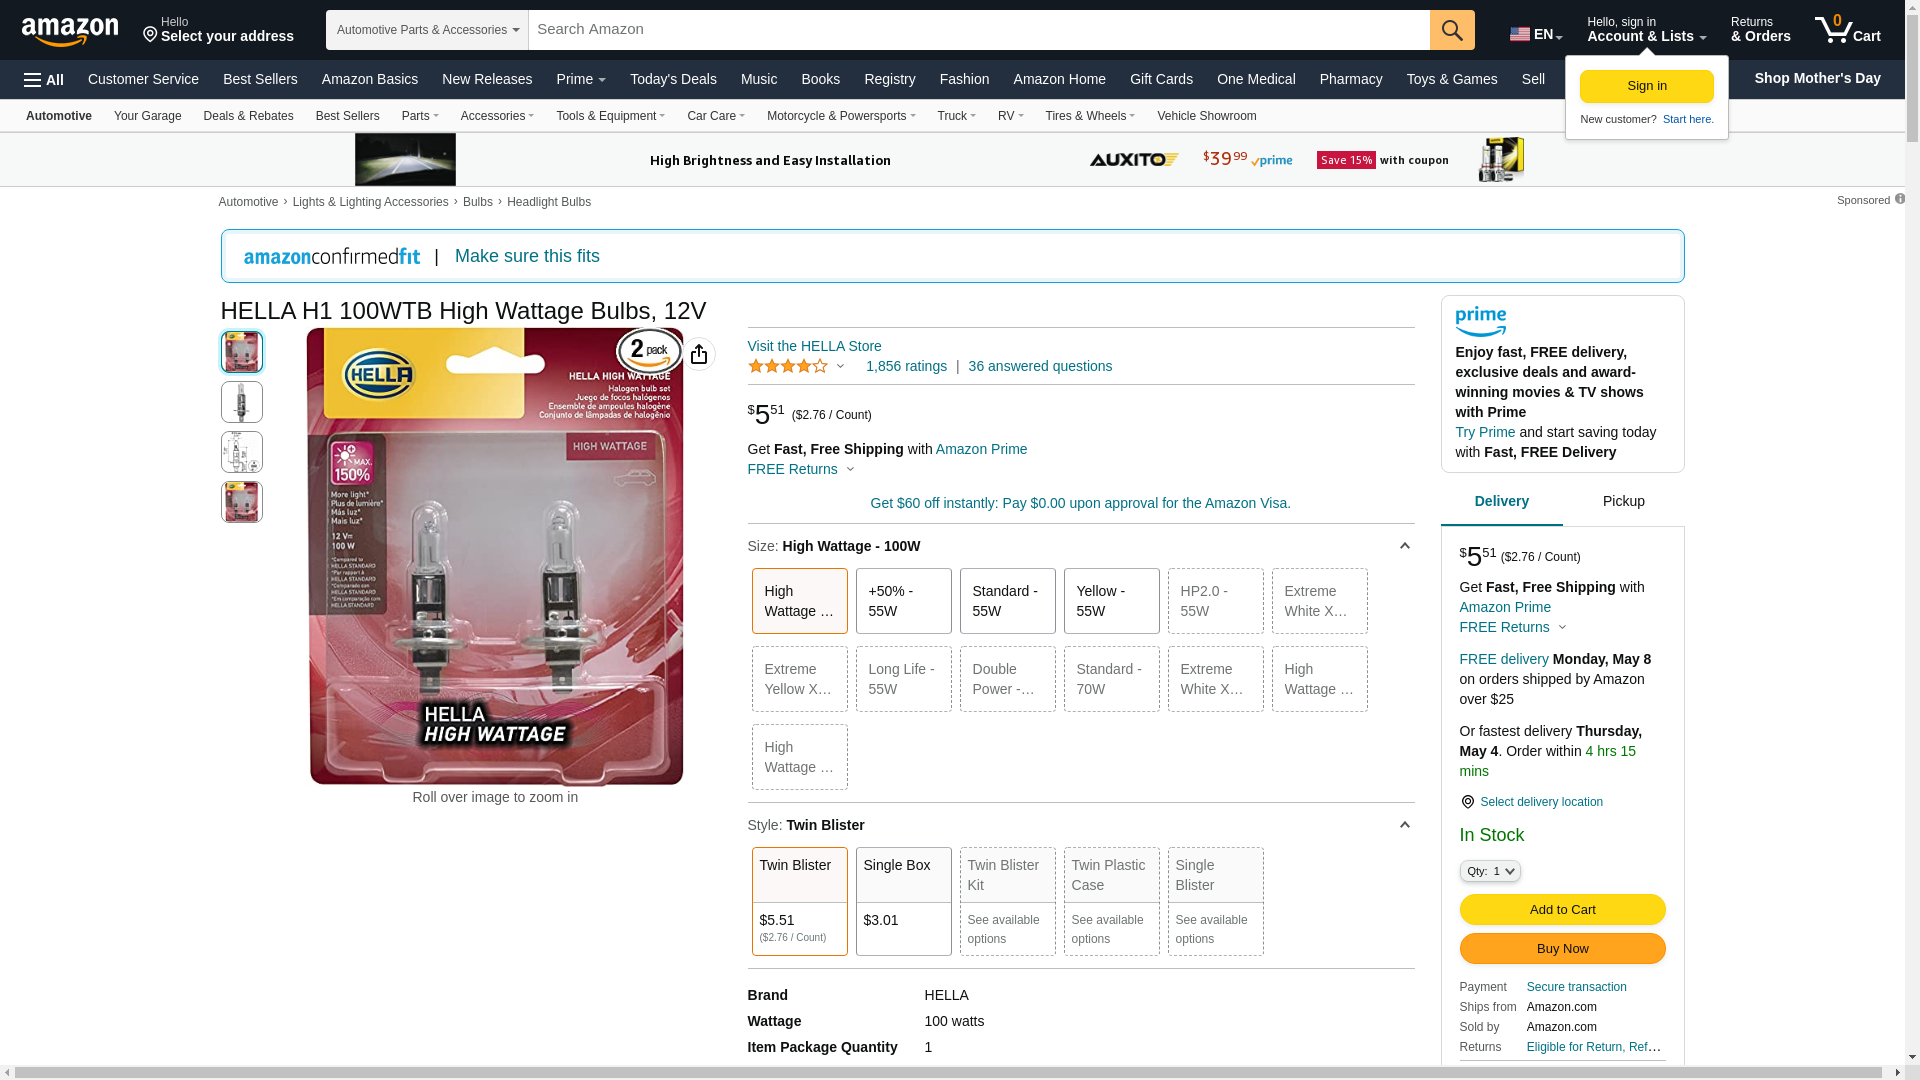This screenshot has width=1920, height=1080.
Task: Expand the star rating breakdown arrow
Action: 840,367
